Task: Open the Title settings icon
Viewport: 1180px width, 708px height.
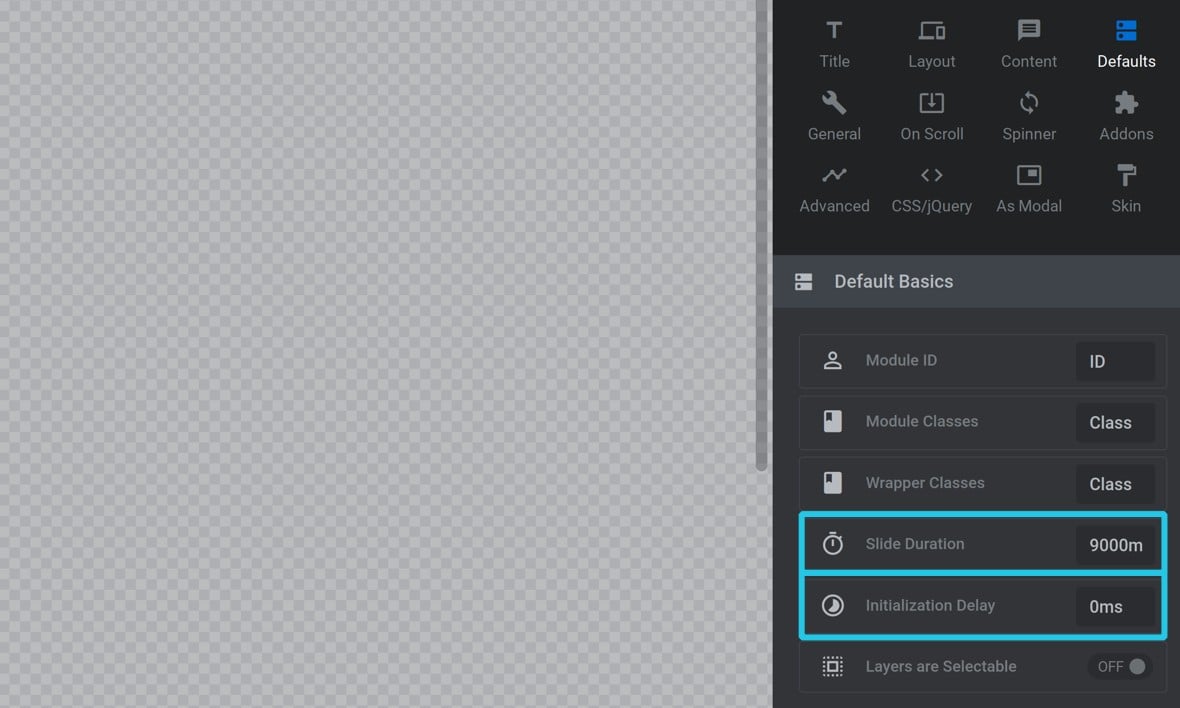Action: click(834, 31)
